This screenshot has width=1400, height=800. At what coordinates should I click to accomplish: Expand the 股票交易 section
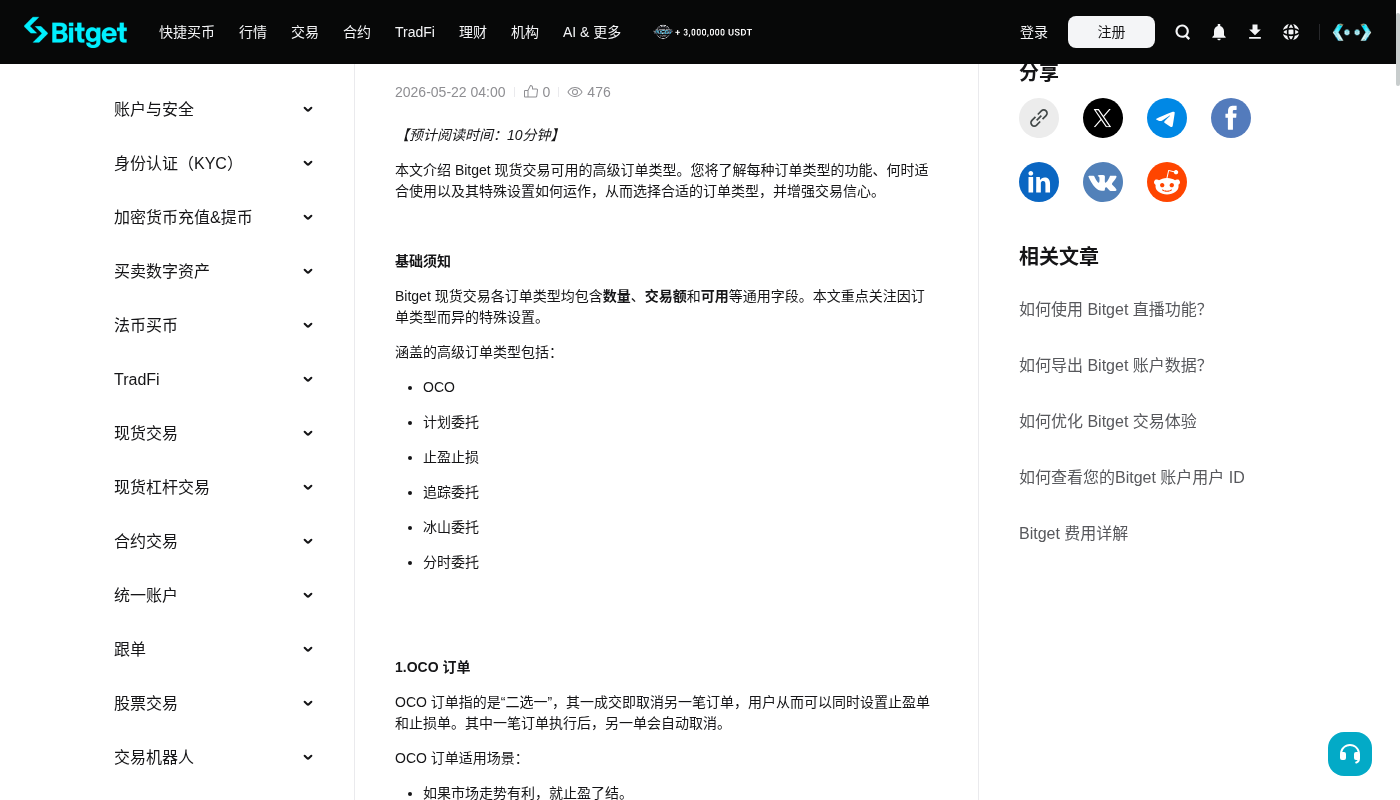[214, 703]
